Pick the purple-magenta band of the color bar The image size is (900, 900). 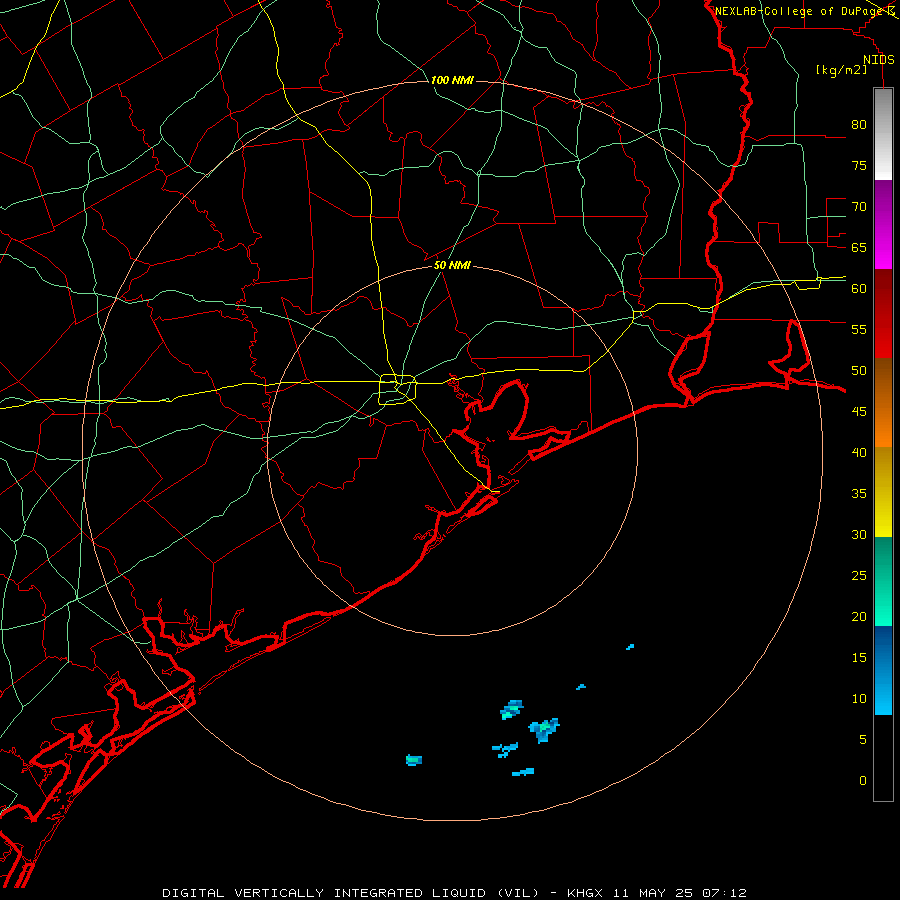click(883, 224)
